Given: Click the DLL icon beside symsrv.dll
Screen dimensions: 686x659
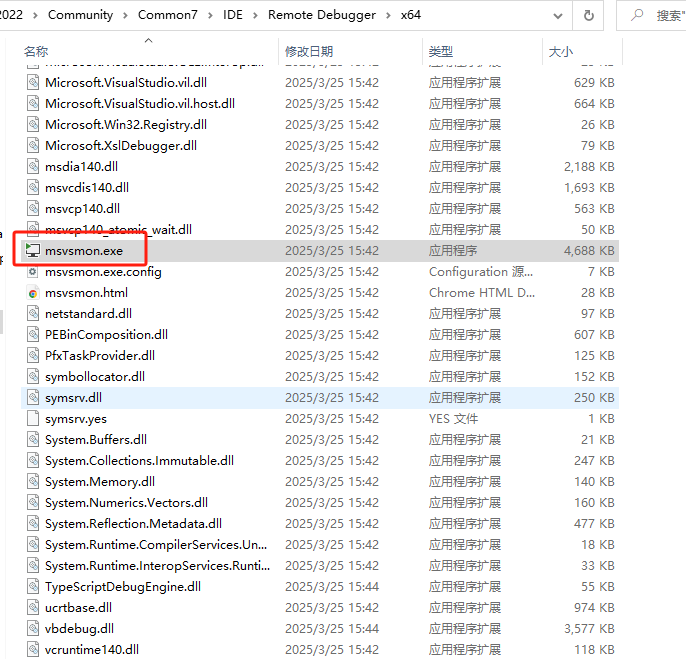Looking at the screenshot, I should pyautogui.click(x=33, y=397).
